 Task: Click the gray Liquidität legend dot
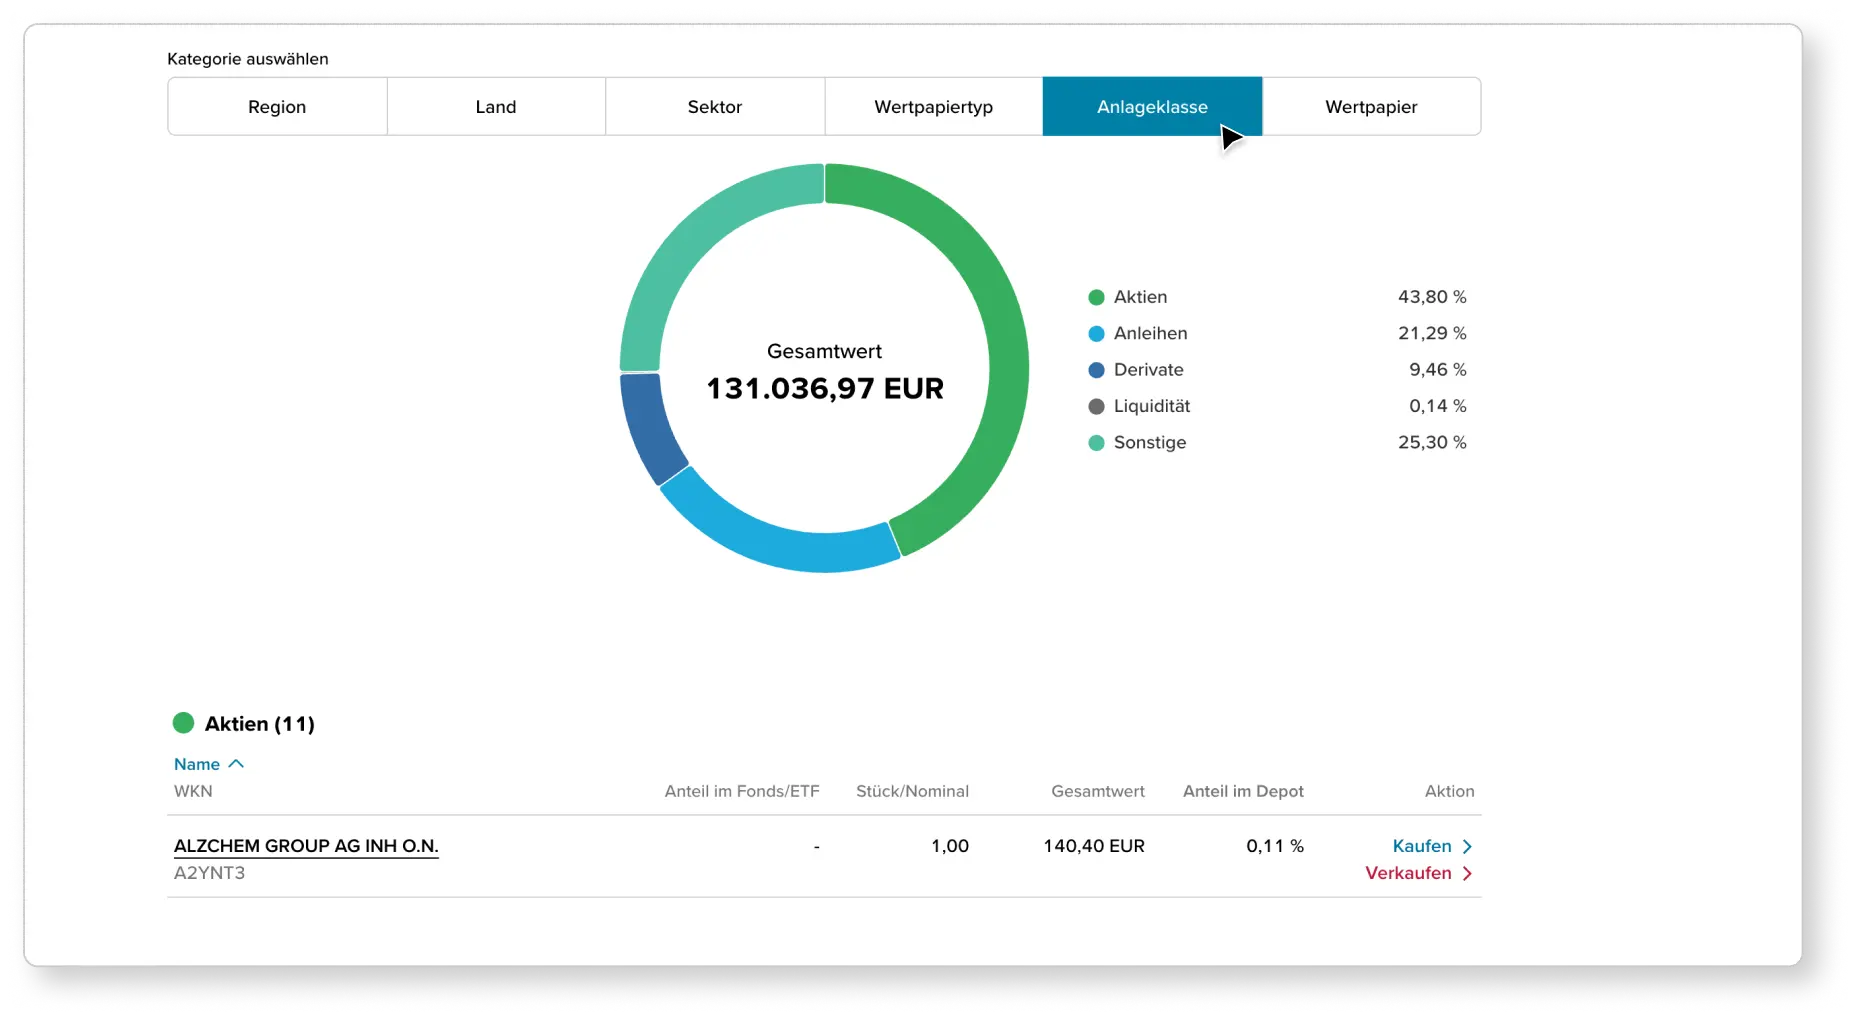click(x=1097, y=406)
